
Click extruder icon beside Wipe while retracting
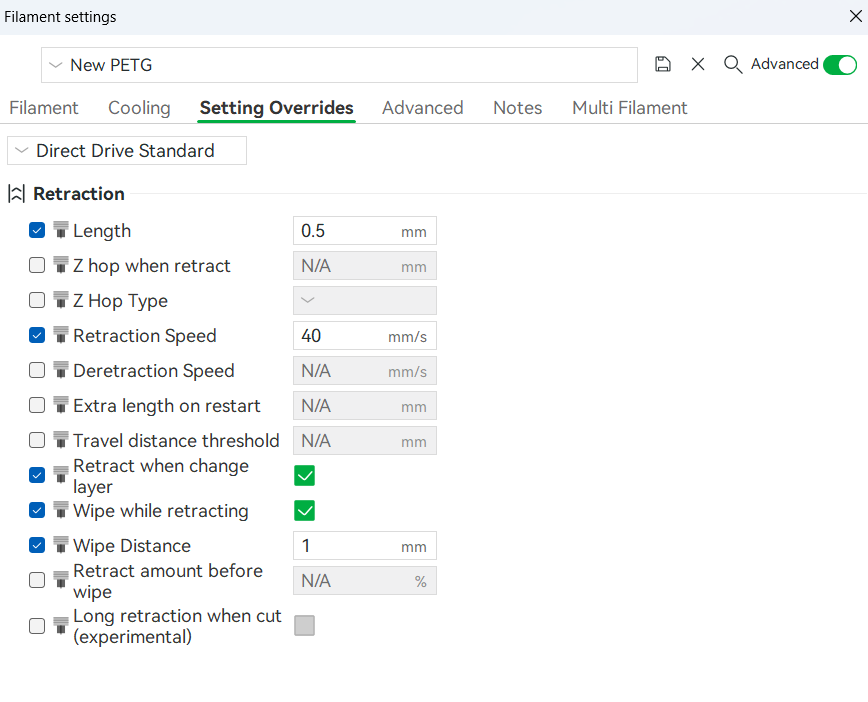(61, 510)
